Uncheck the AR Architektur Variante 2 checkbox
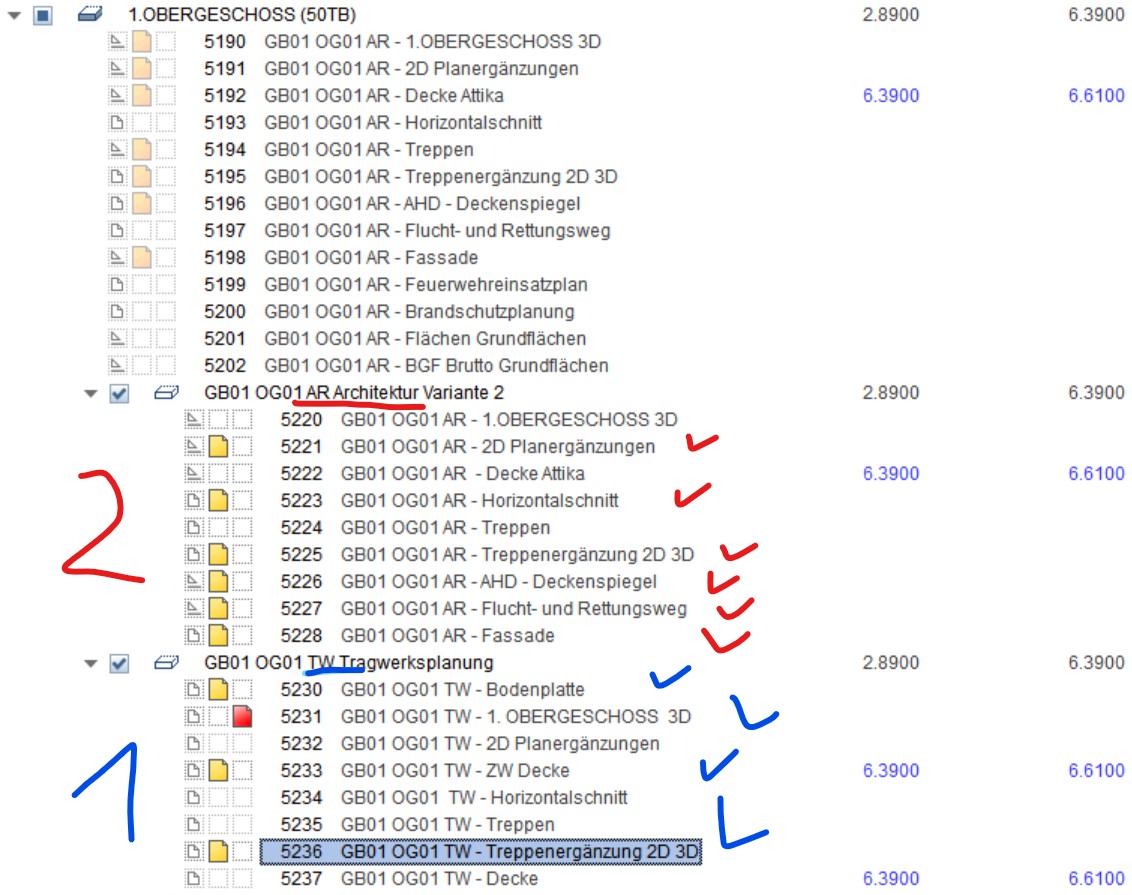This screenshot has width=1132, height=895. tap(119, 394)
